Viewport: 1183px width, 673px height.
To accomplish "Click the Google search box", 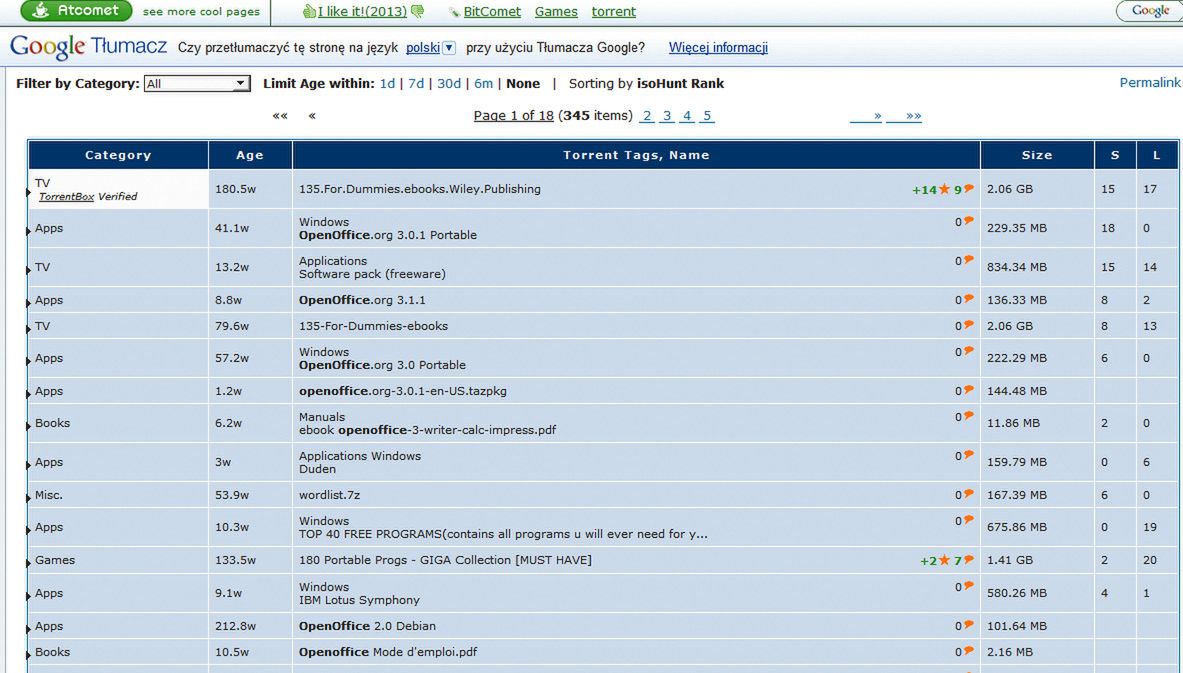I will (1149, 11).
